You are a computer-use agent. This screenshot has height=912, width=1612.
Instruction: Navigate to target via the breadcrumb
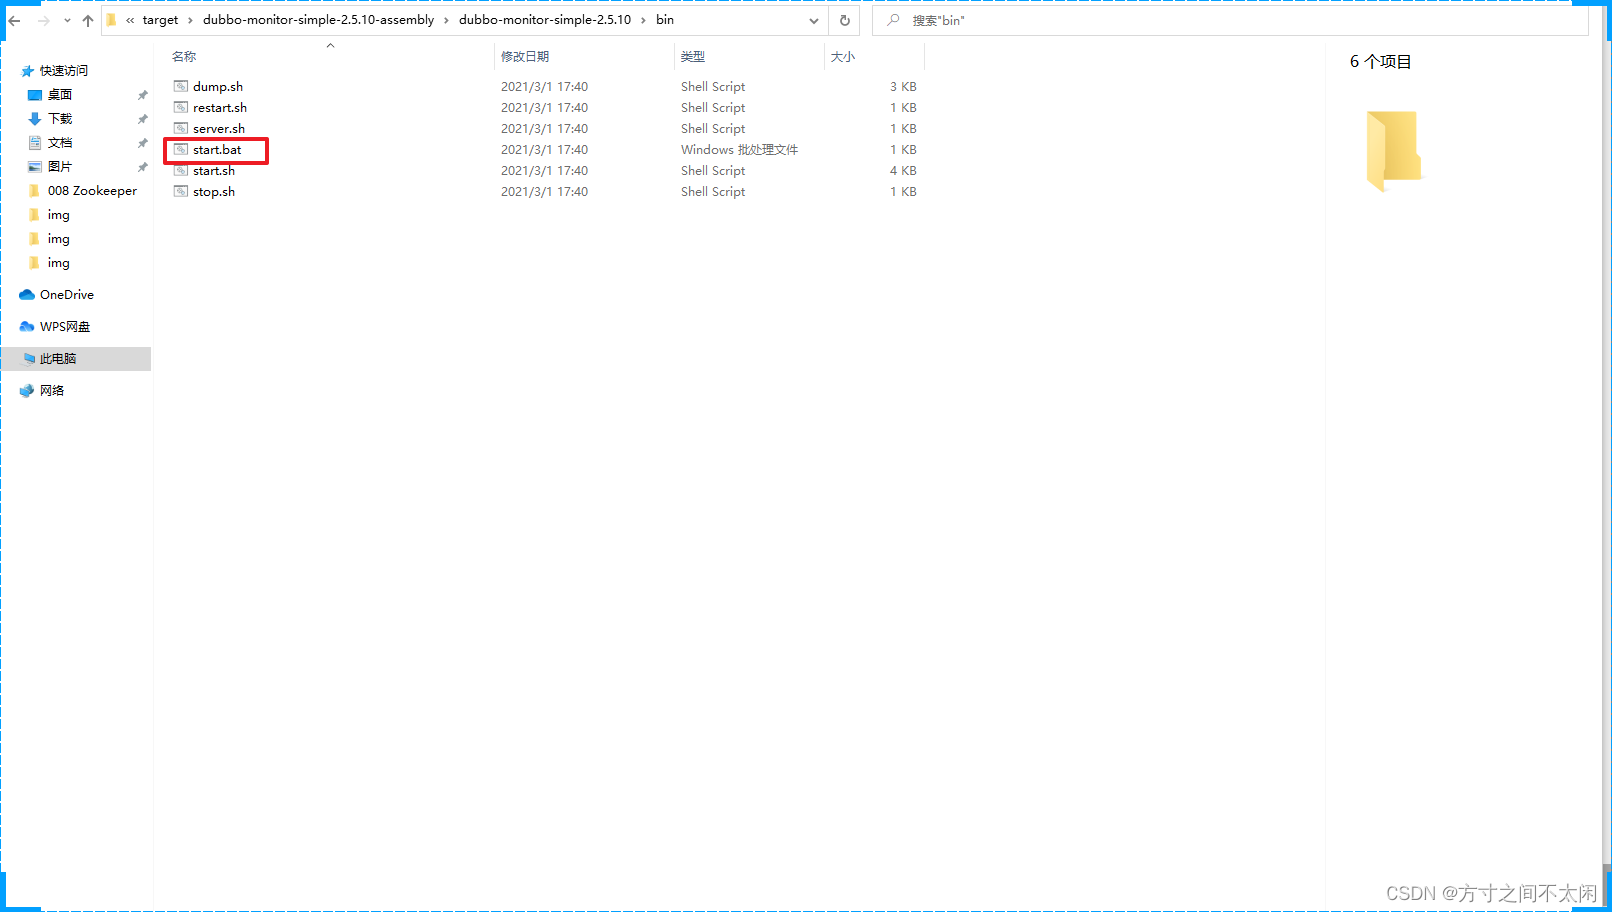pyautogui.click(x=161, y=19)
